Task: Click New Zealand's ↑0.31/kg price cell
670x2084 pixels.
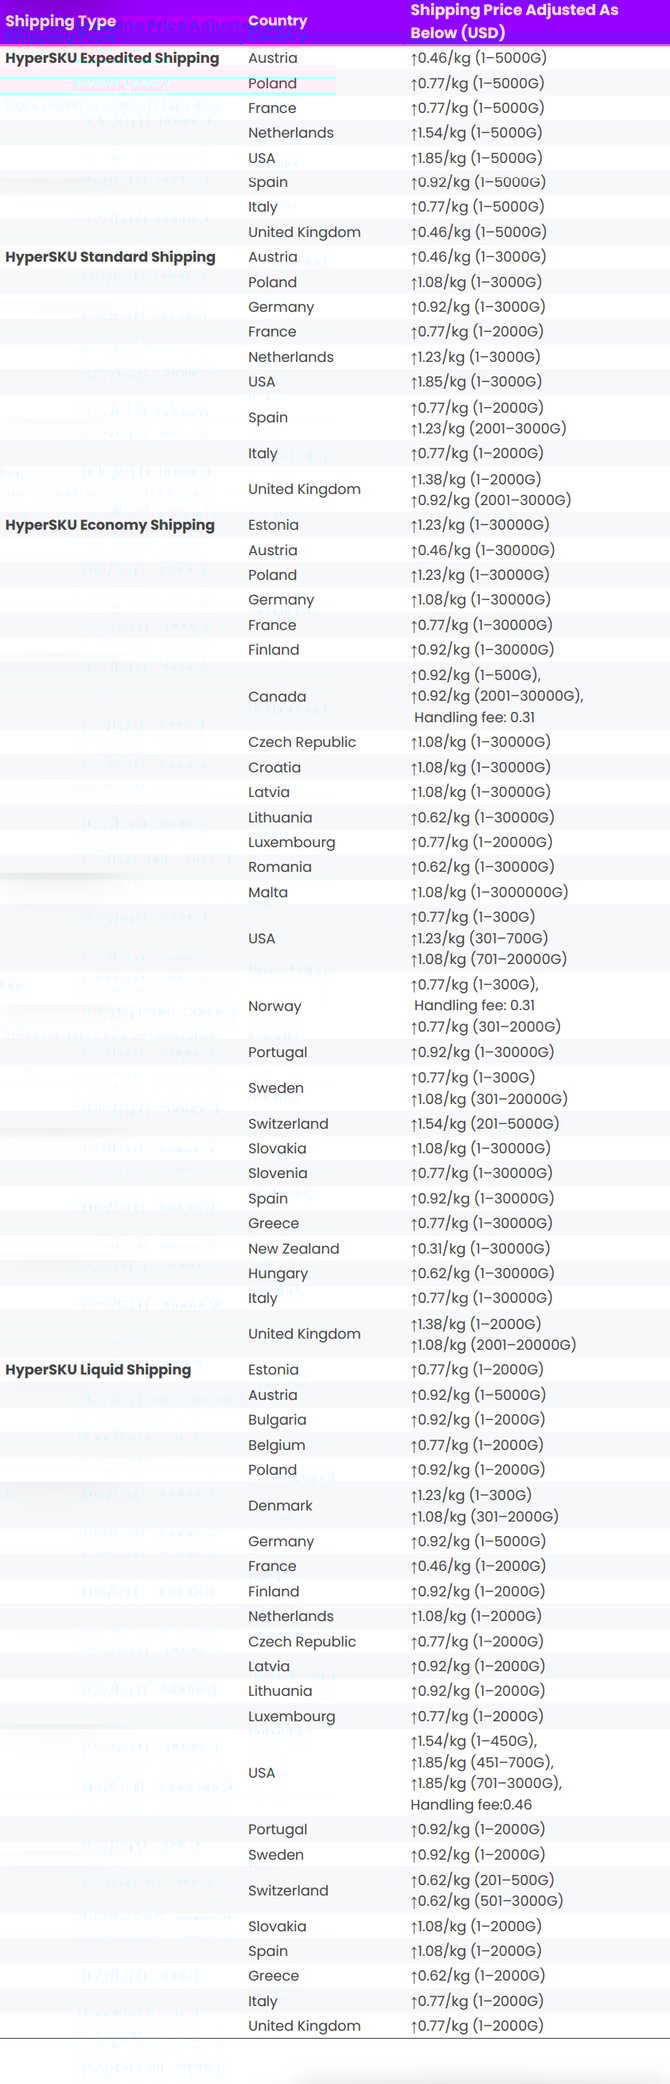Action: tap(480, 1249)
